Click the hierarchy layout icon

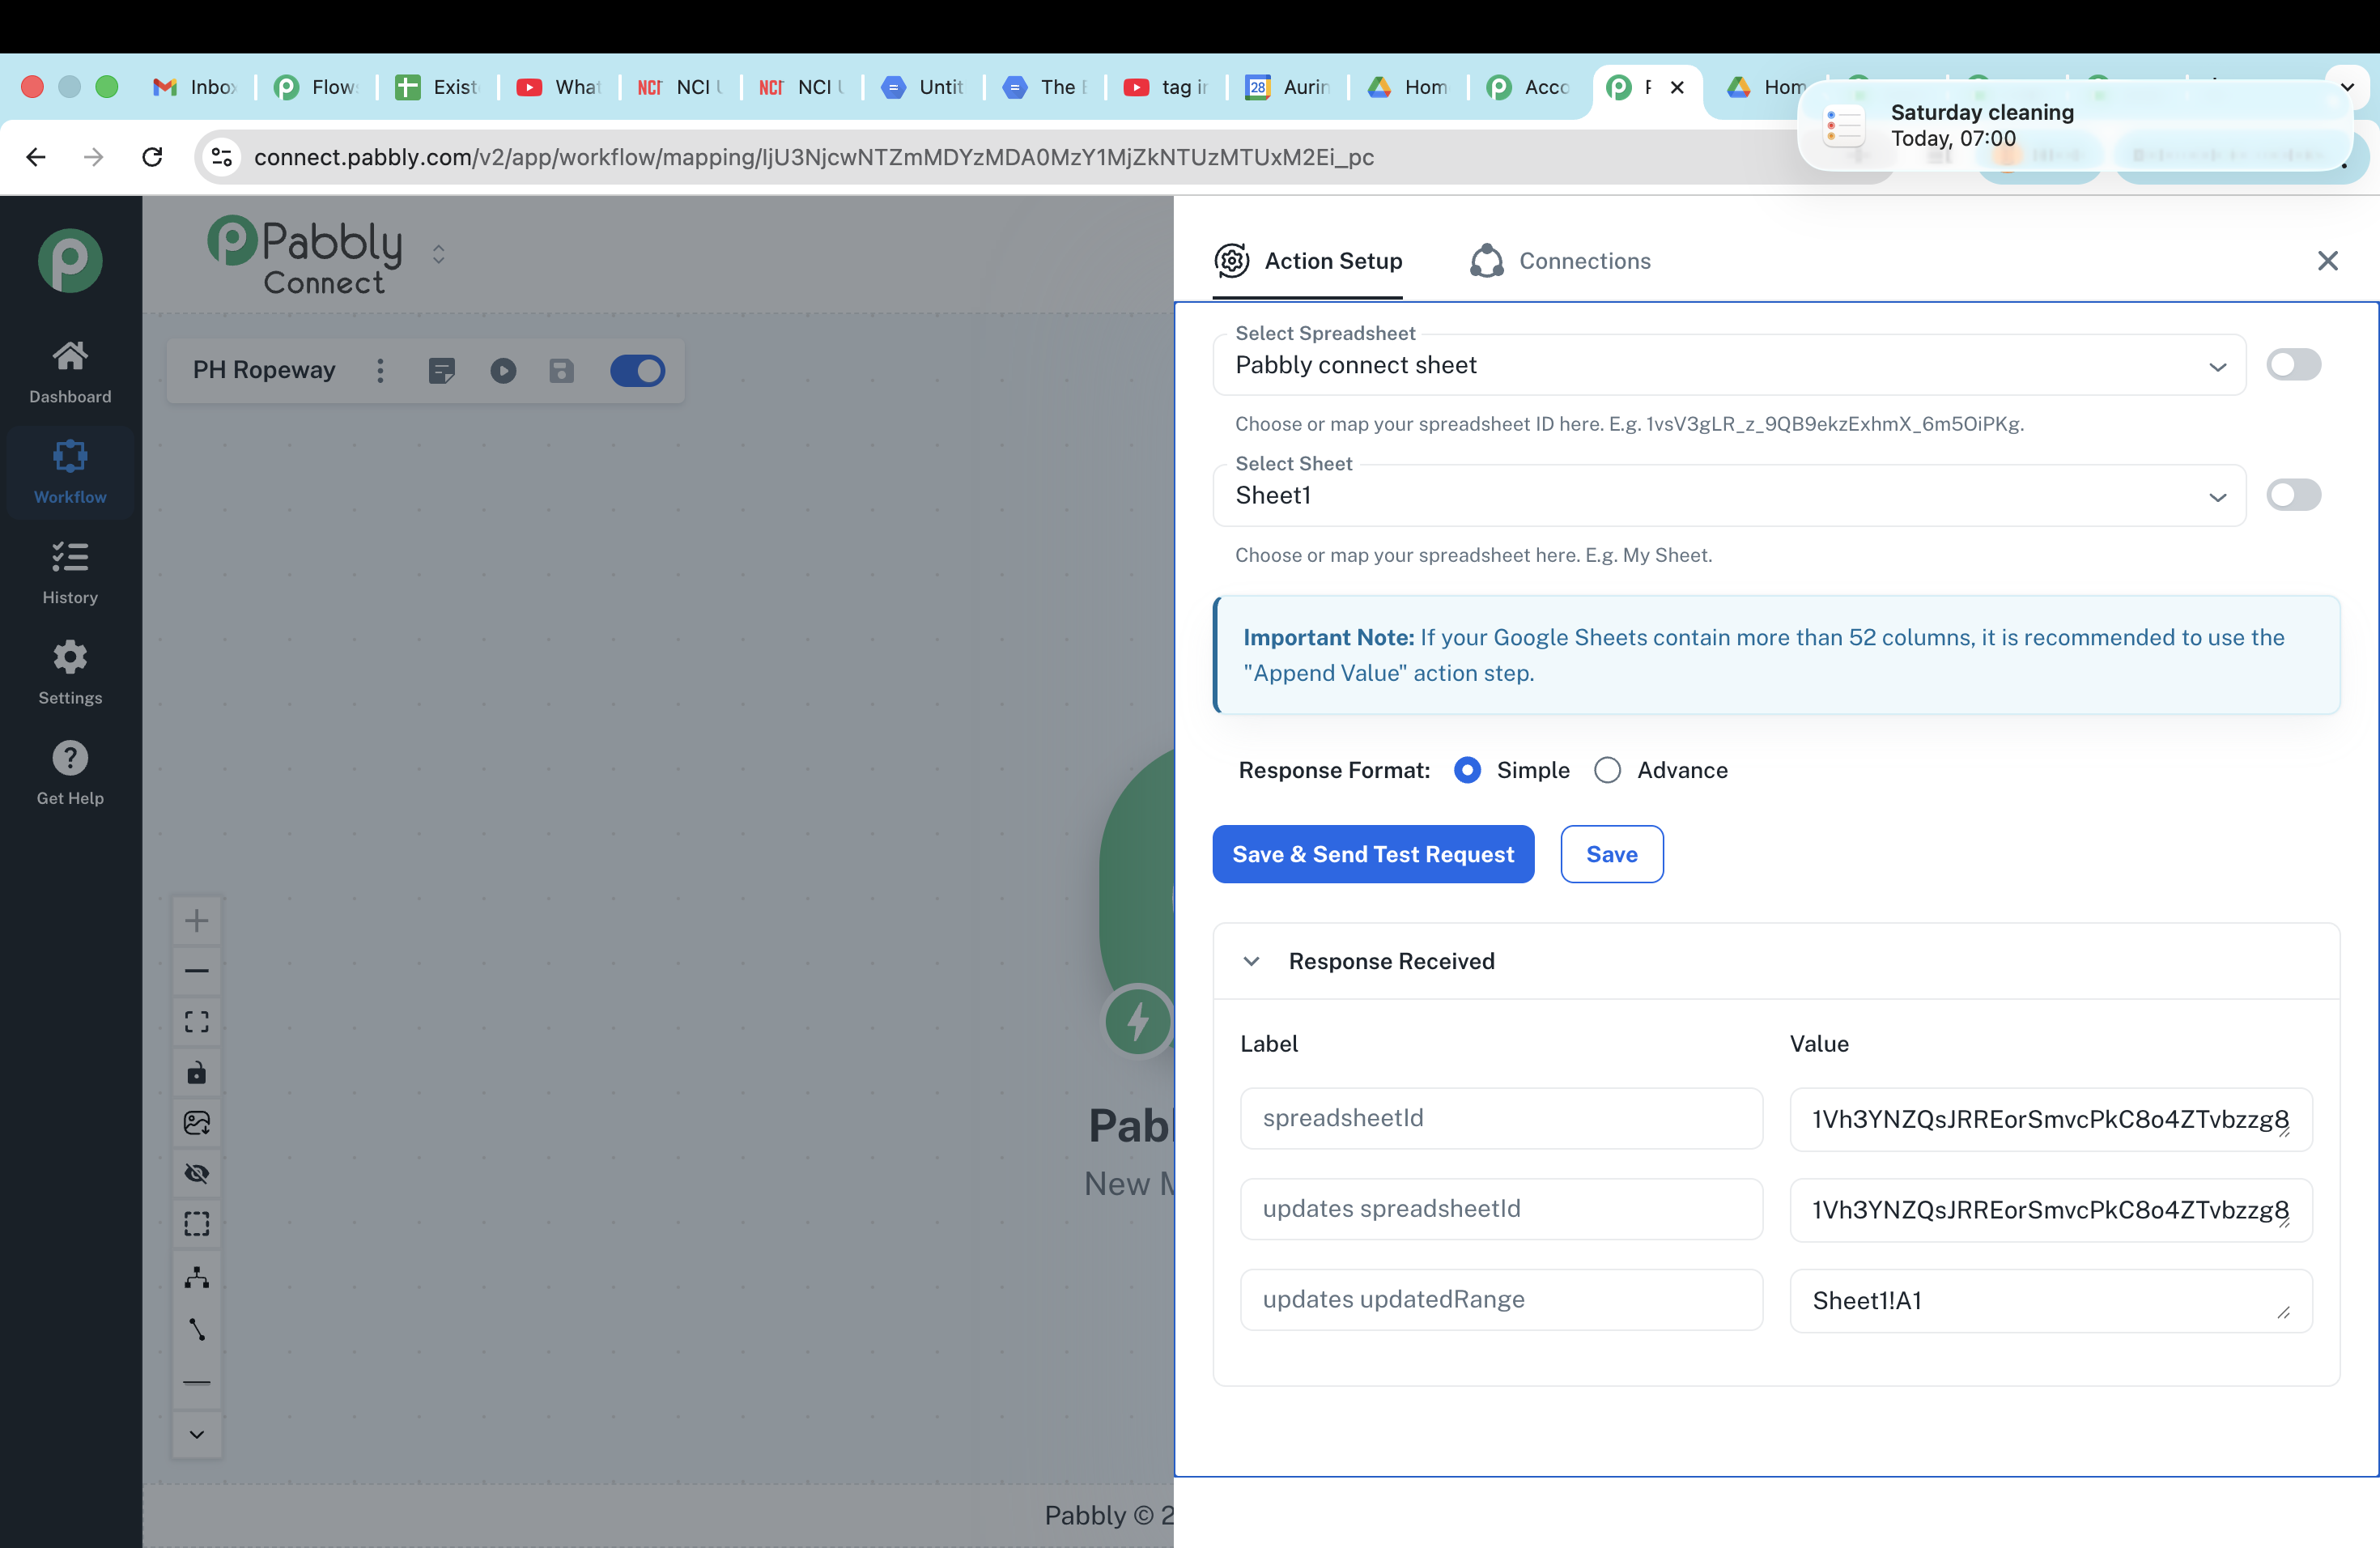197,1277
